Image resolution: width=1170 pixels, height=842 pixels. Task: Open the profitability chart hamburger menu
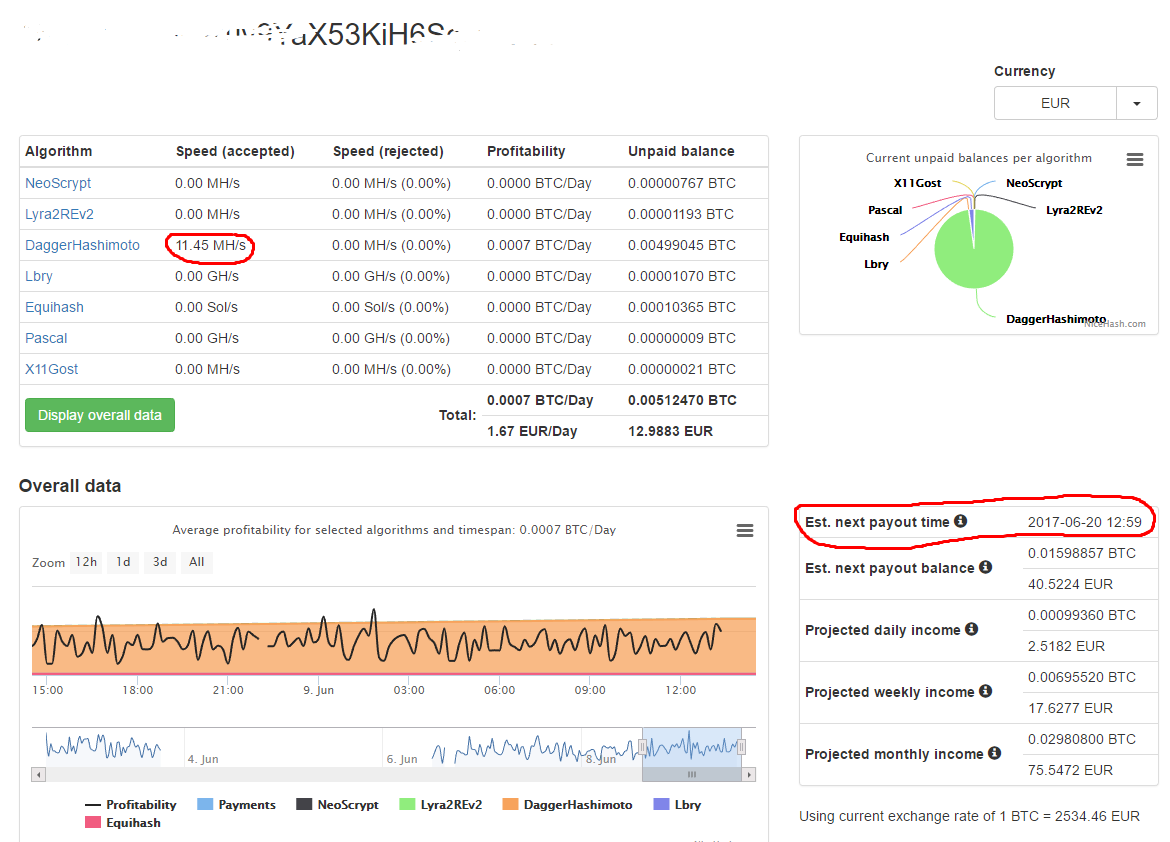744,531
